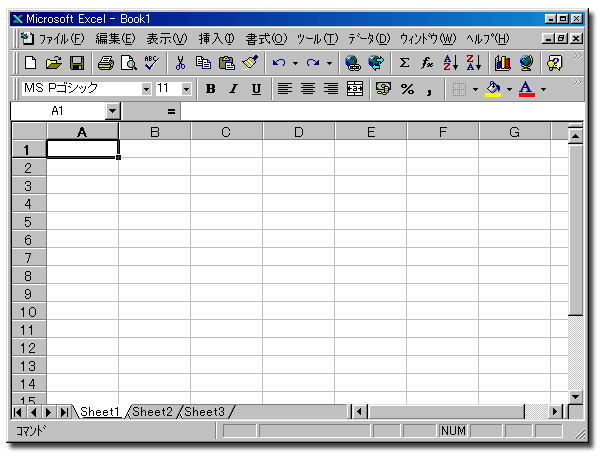Select row 5 header

28,222
